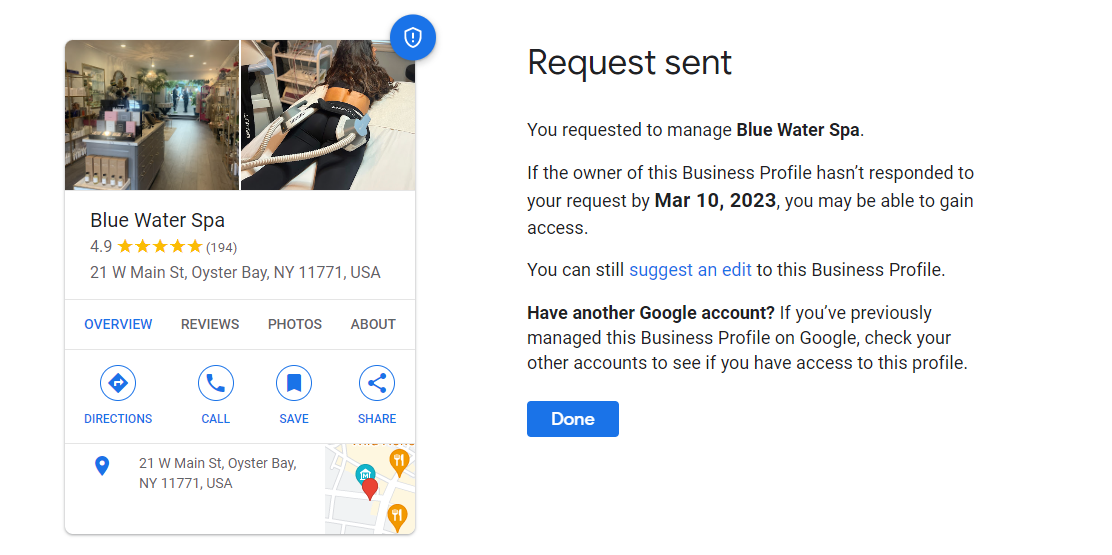1112x555 pixels.
Task: Open the Reviews tab
Action: coord(210,324)
